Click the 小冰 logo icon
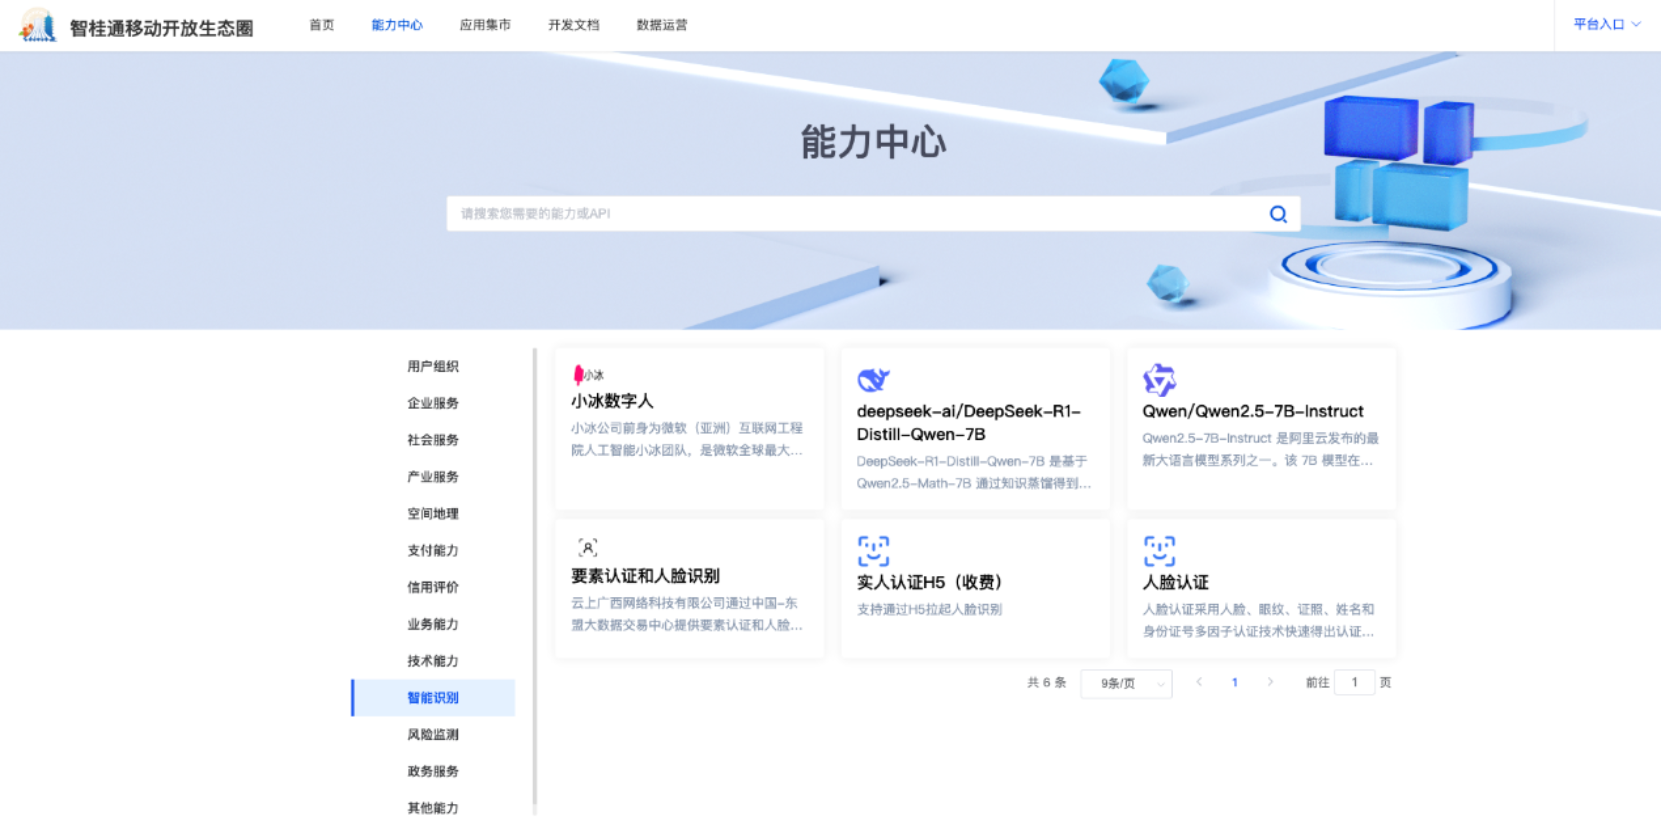Viewport: 1662px width, 833px height. (587, 374)
